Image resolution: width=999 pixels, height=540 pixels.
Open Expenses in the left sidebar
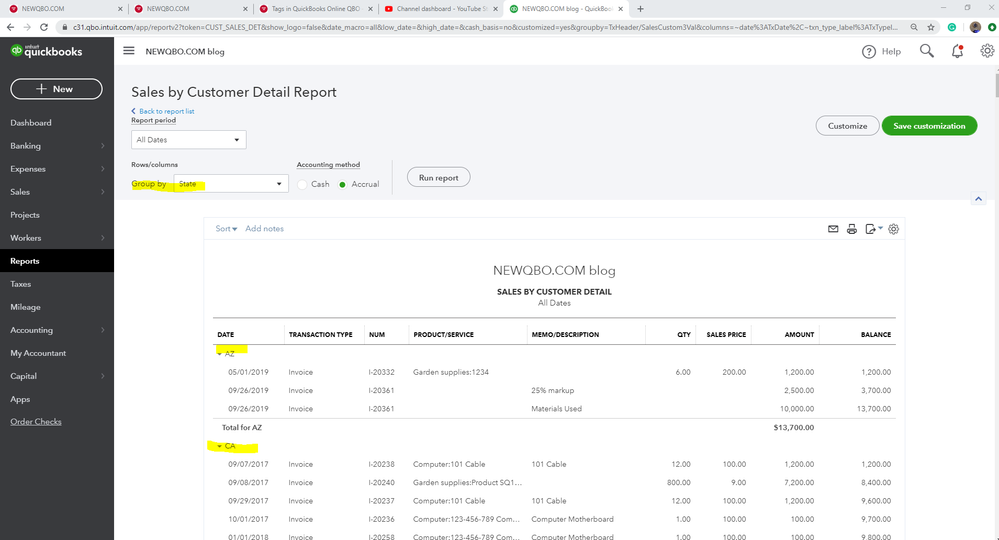tap(28, 169)
